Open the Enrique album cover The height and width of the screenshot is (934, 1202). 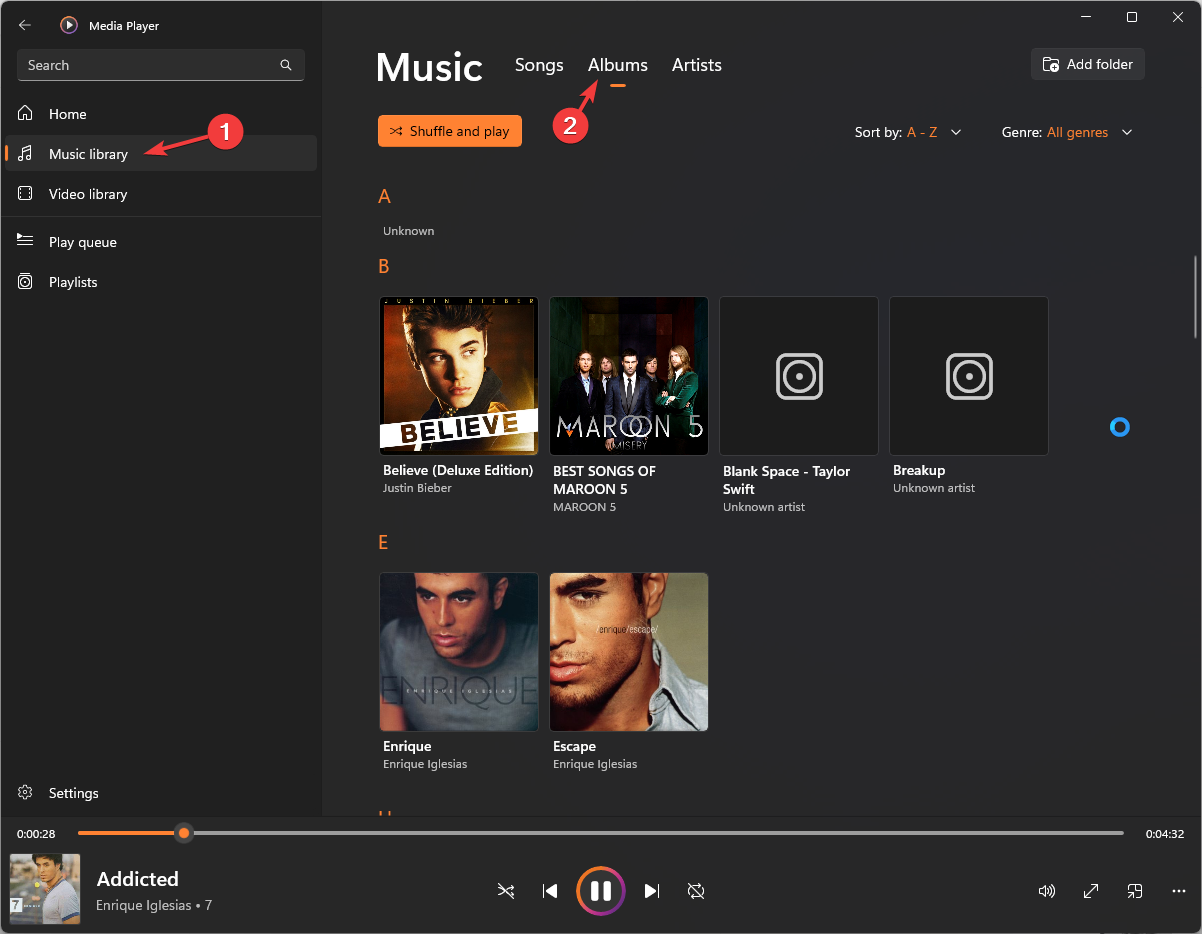tap(459, 652)
